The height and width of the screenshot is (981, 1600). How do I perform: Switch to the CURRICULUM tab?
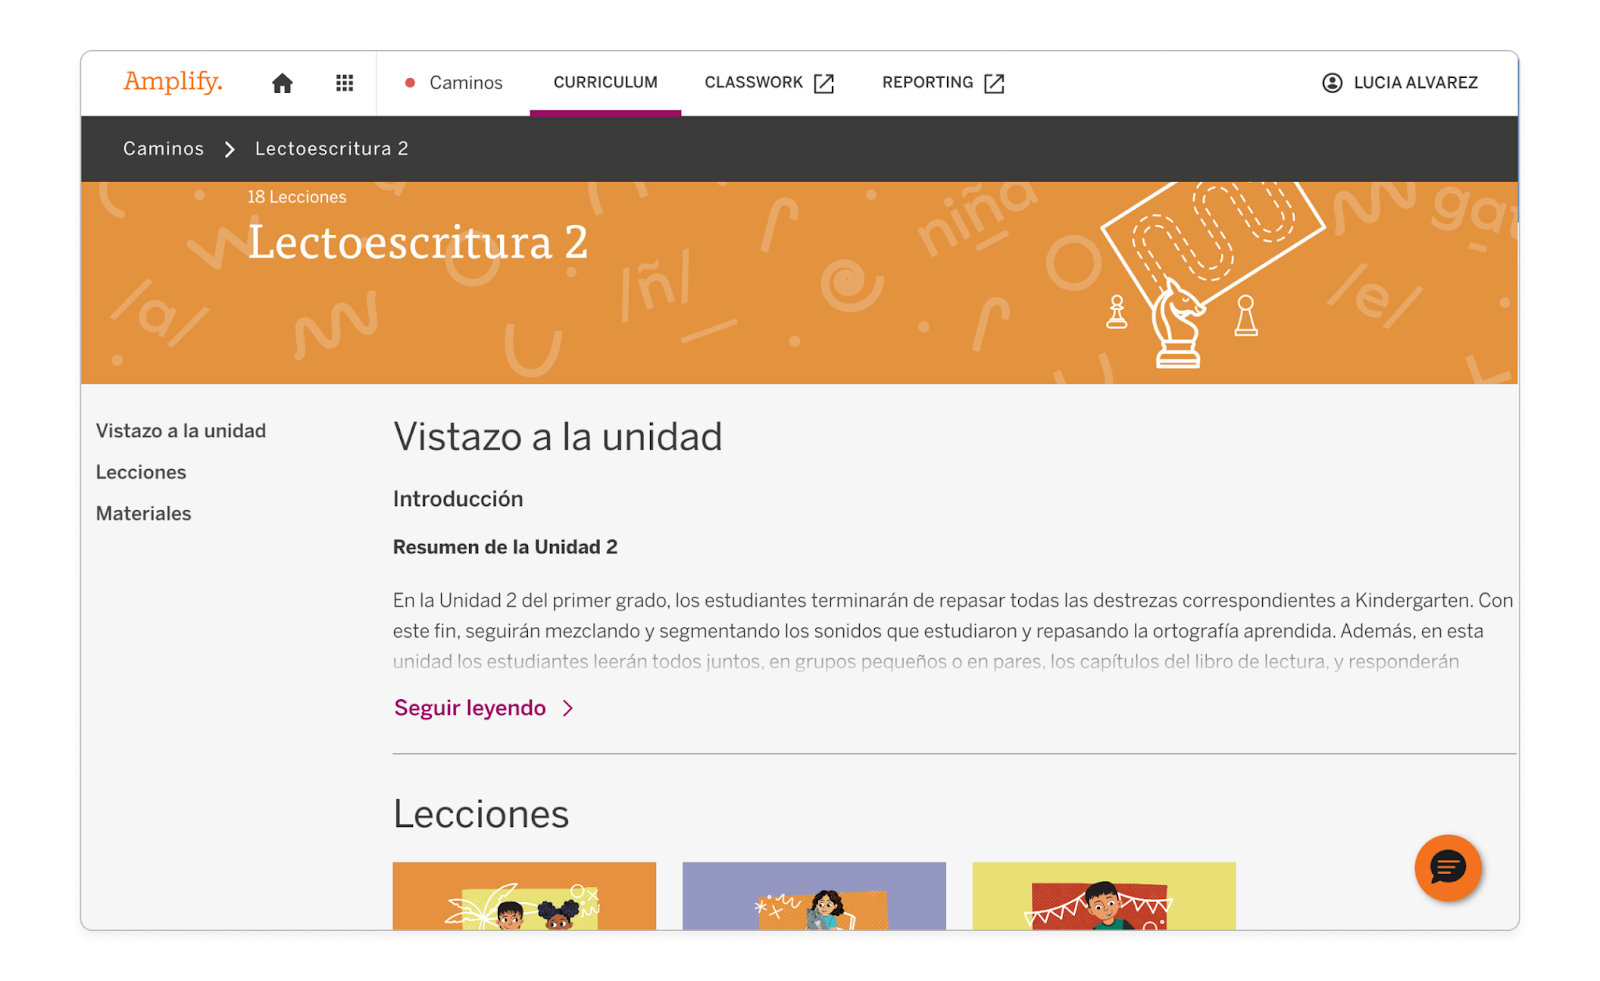(605, 82)
